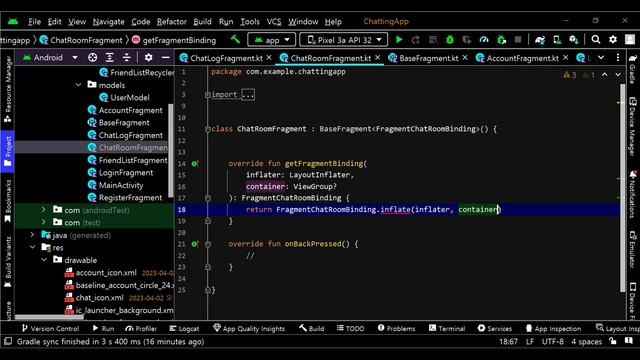Close the ChatRoomFragment.kt tab
Image resolution: width=640 pixels, height=360 pixels.
pyautogui.click(x=378, y=58)
